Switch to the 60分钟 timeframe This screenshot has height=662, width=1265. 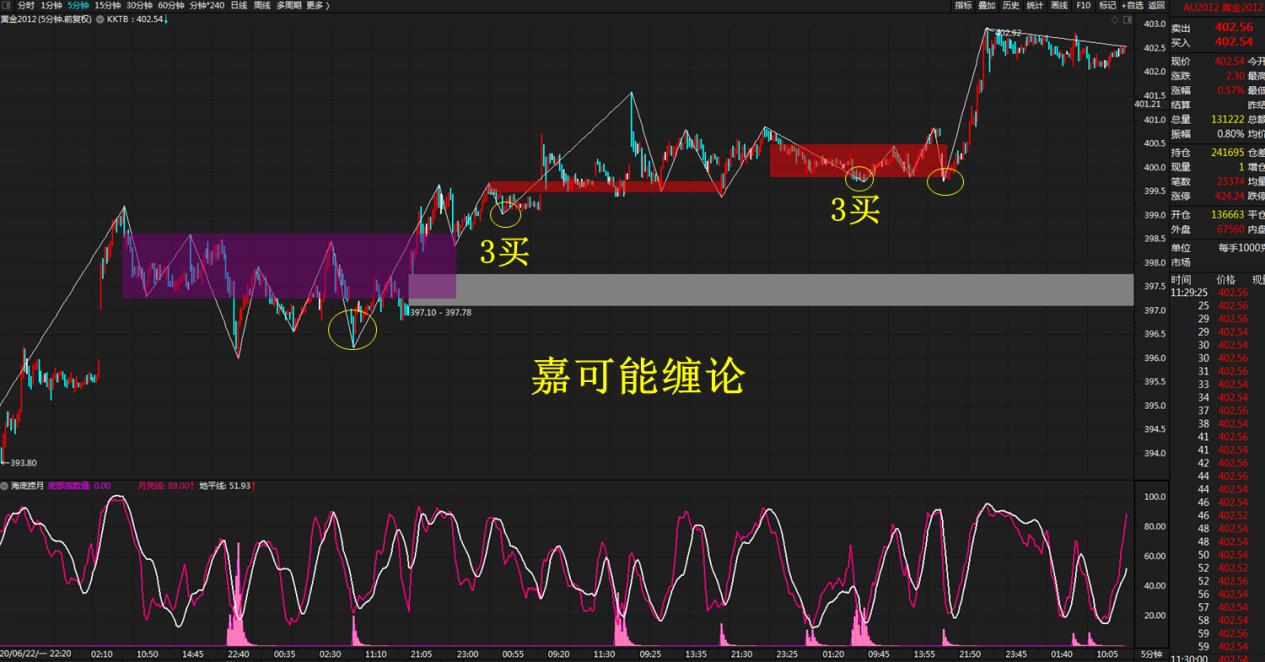coord(171,5)
